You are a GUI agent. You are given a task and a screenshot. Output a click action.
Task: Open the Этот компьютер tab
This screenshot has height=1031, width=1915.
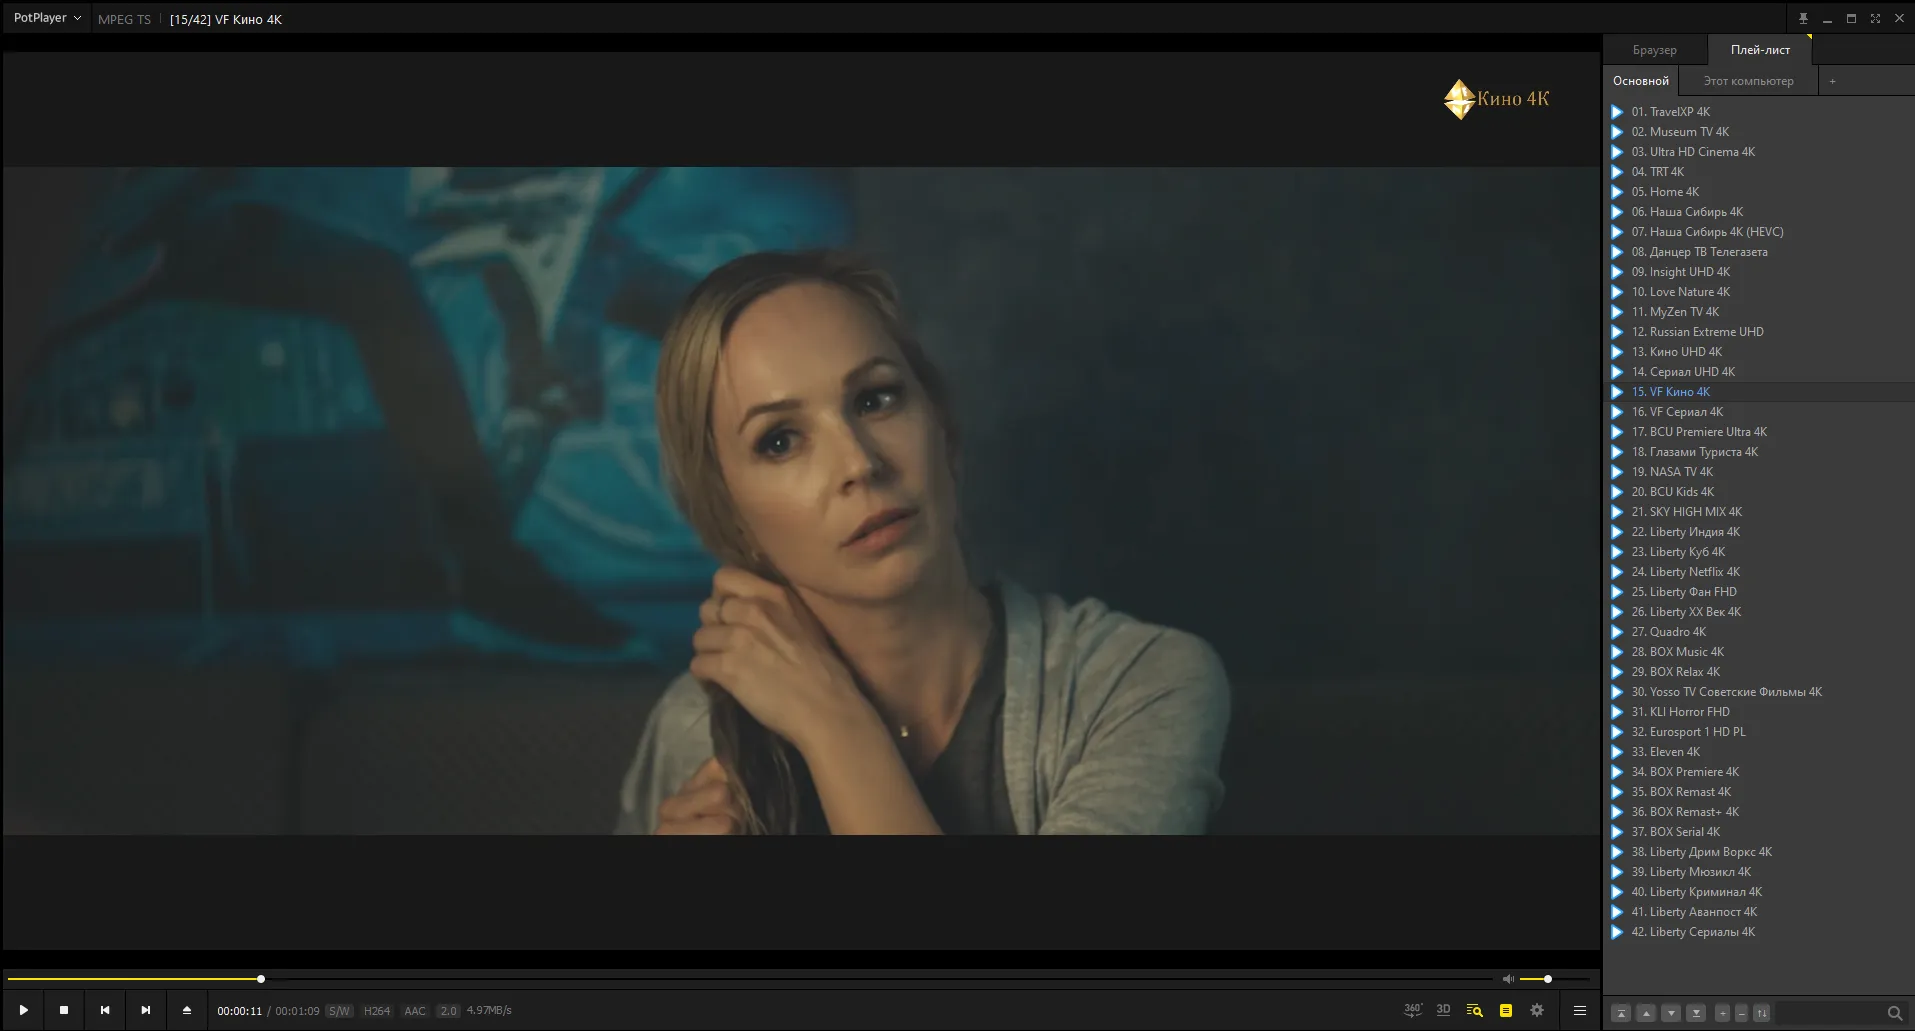coord(1748,81)
